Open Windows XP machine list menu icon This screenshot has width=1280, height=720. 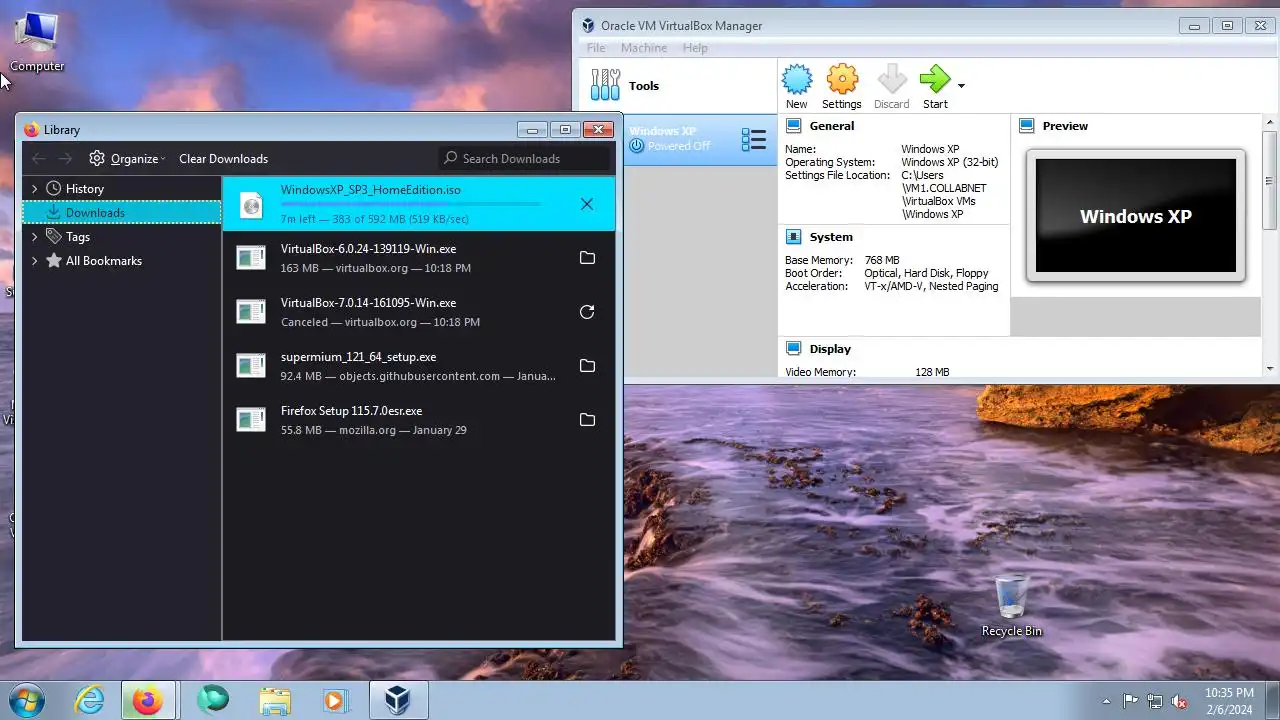point(753,139)
